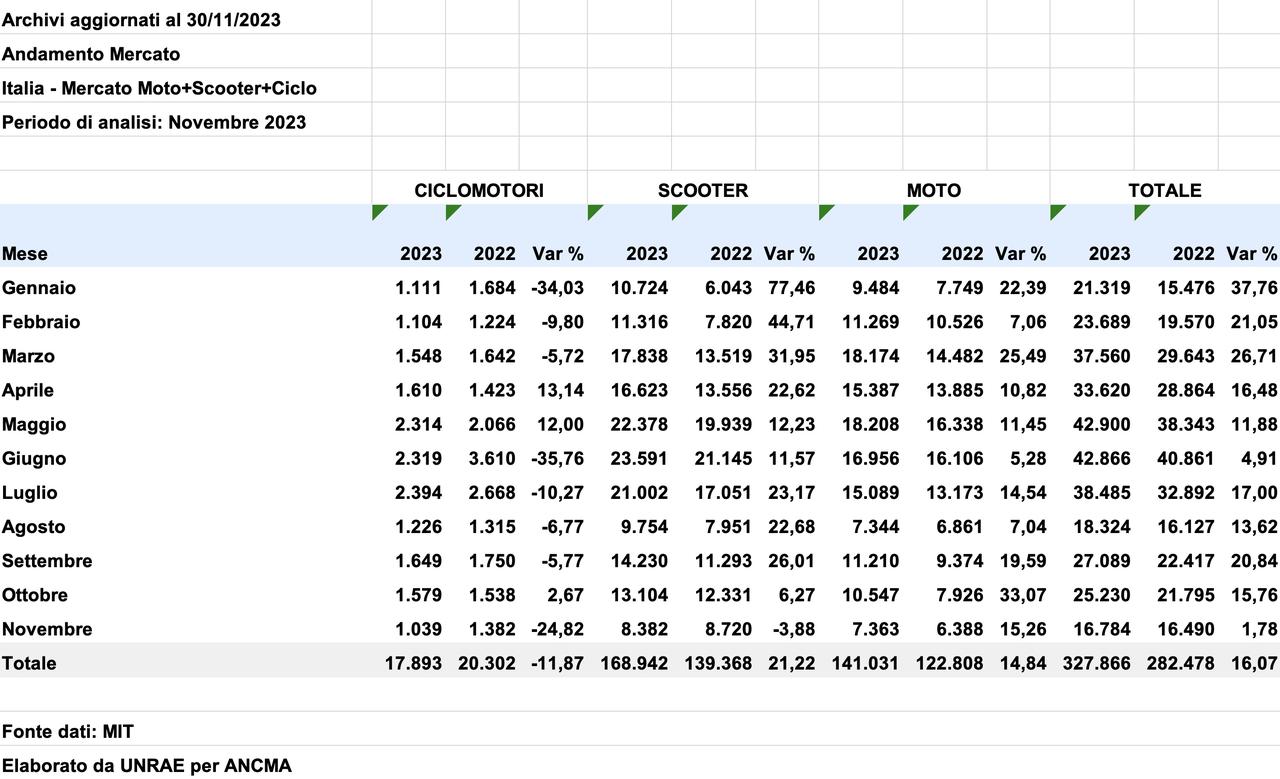Click the Totale row label at bottom

[x=29, y=663]
